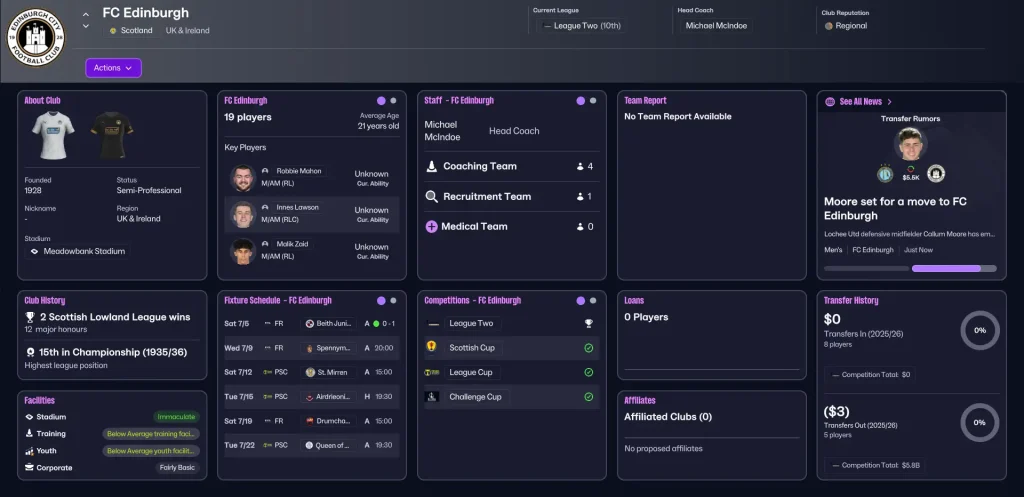Click the news carousel progress bar

click(910, 268)
